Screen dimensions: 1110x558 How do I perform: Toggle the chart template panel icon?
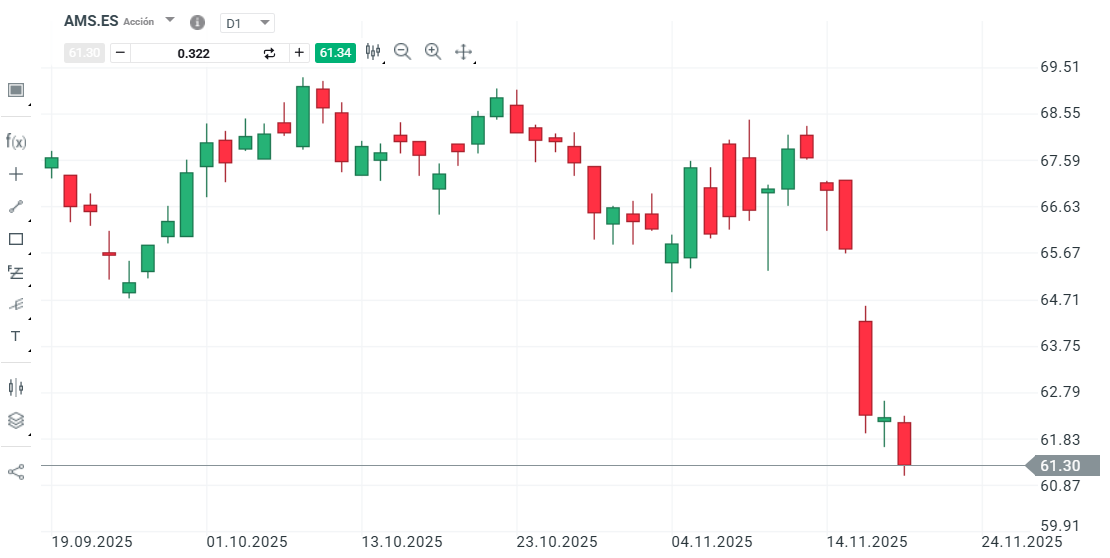point(15,90)
